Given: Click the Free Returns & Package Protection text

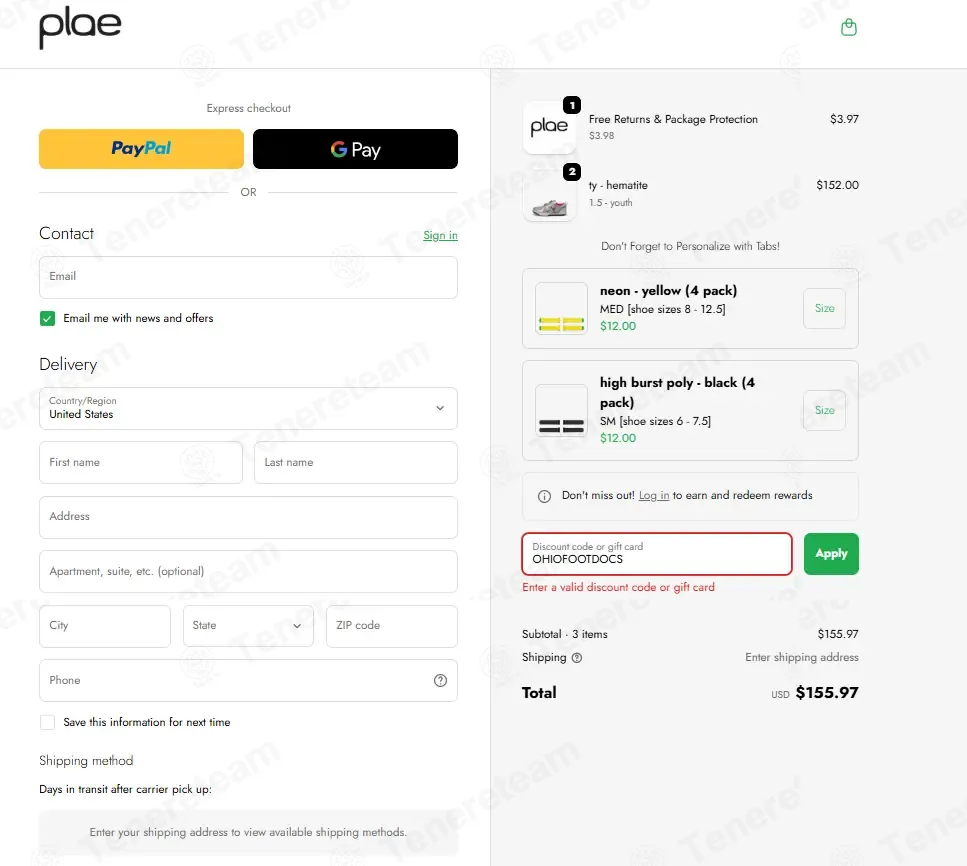Looking at the screenshot, I should tap(673, 119).
